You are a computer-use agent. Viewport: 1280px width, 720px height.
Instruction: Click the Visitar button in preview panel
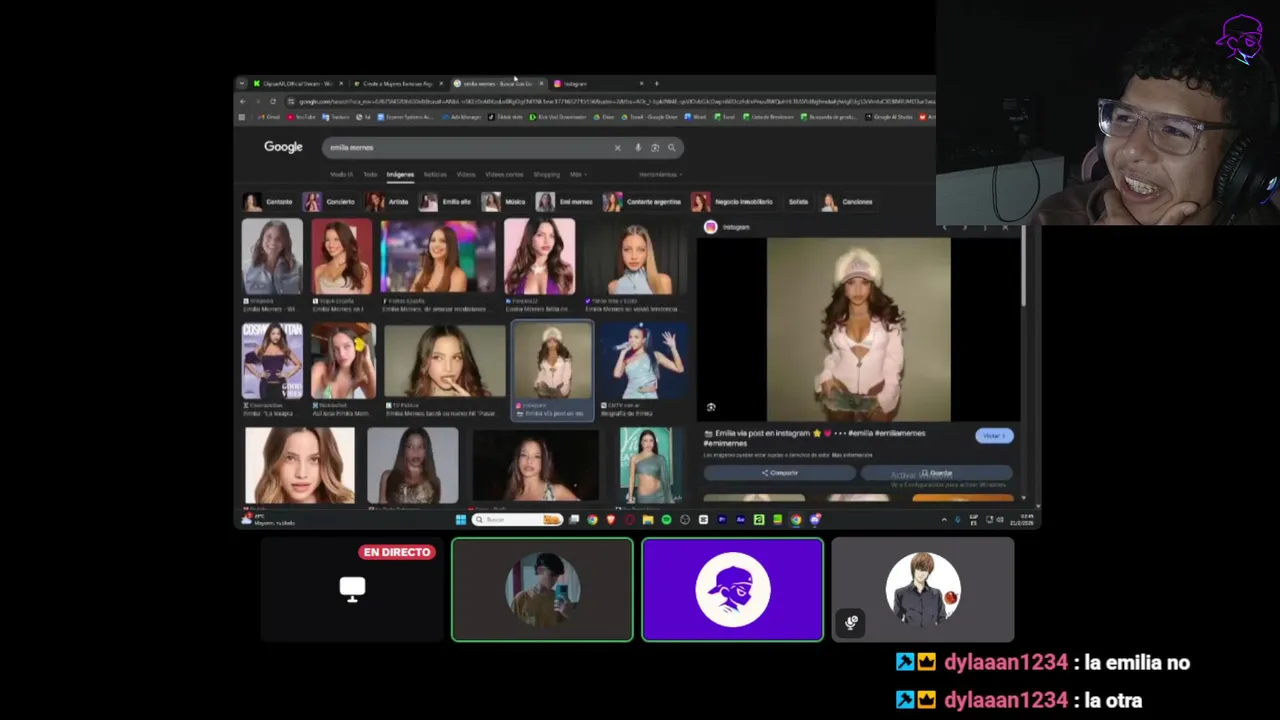point(994,436)
